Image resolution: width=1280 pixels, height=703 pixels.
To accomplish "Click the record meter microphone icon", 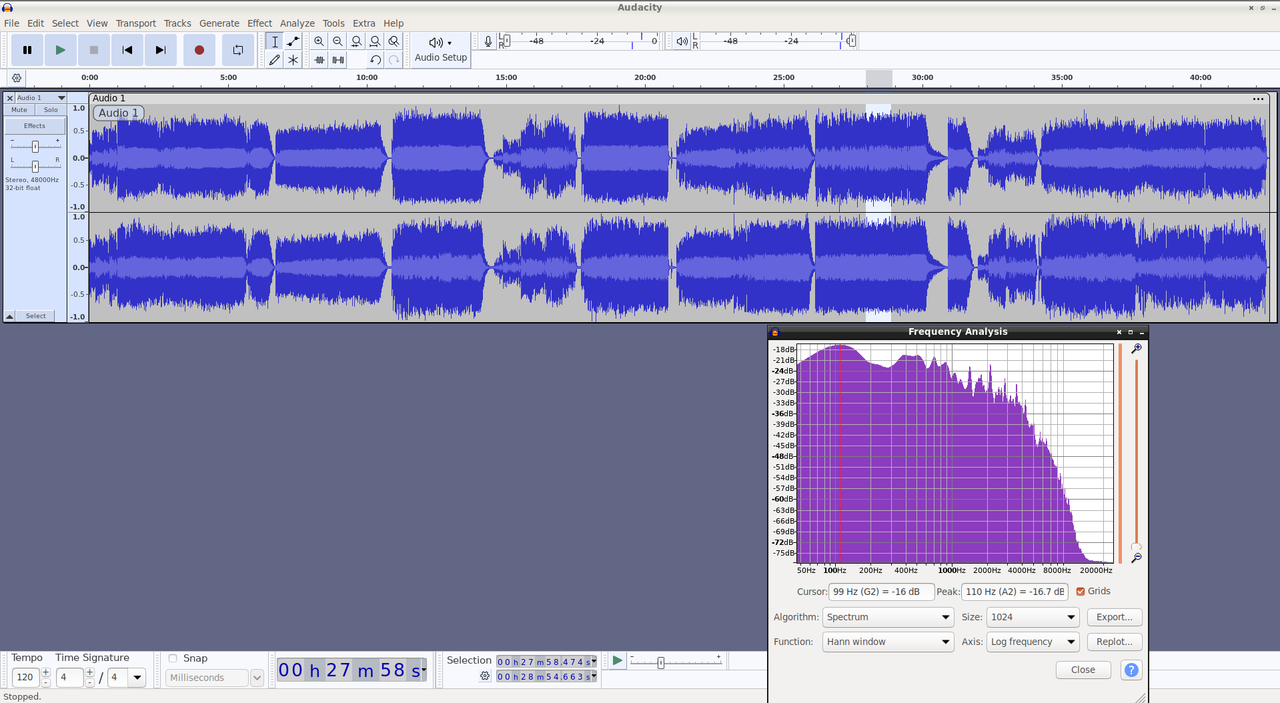I will click(x=488, y=41).
